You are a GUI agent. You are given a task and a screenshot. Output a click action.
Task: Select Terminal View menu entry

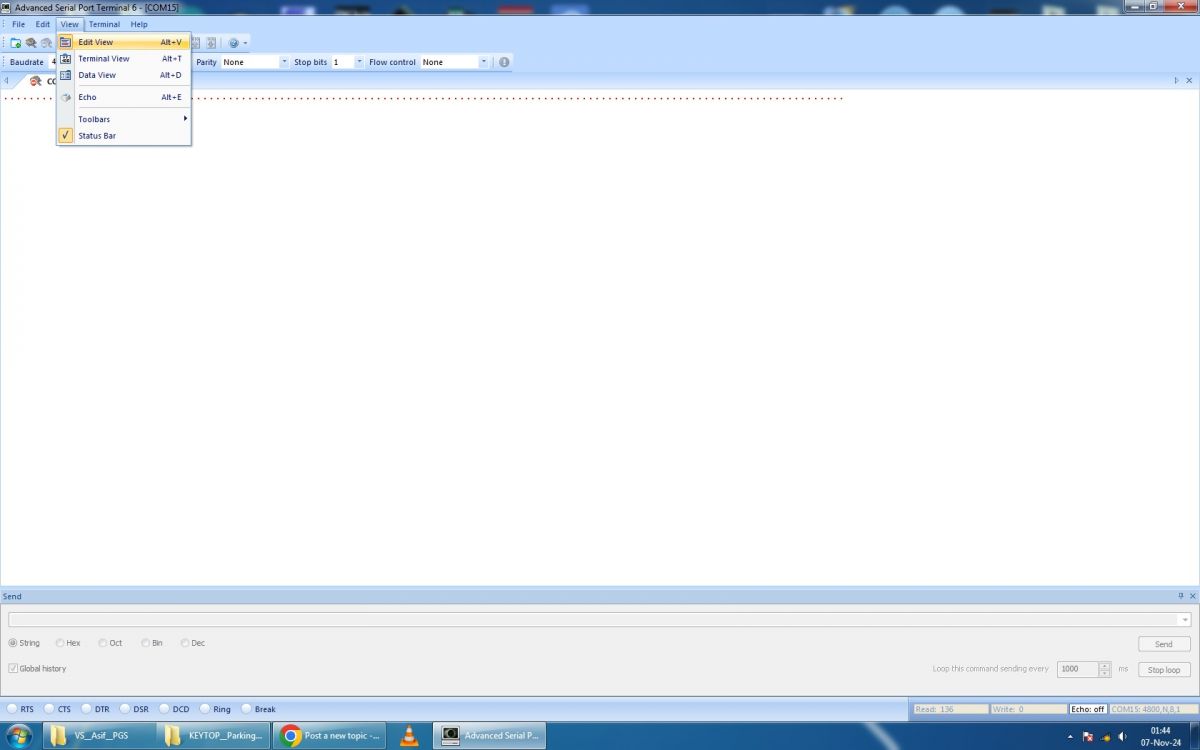click(123, 59)
